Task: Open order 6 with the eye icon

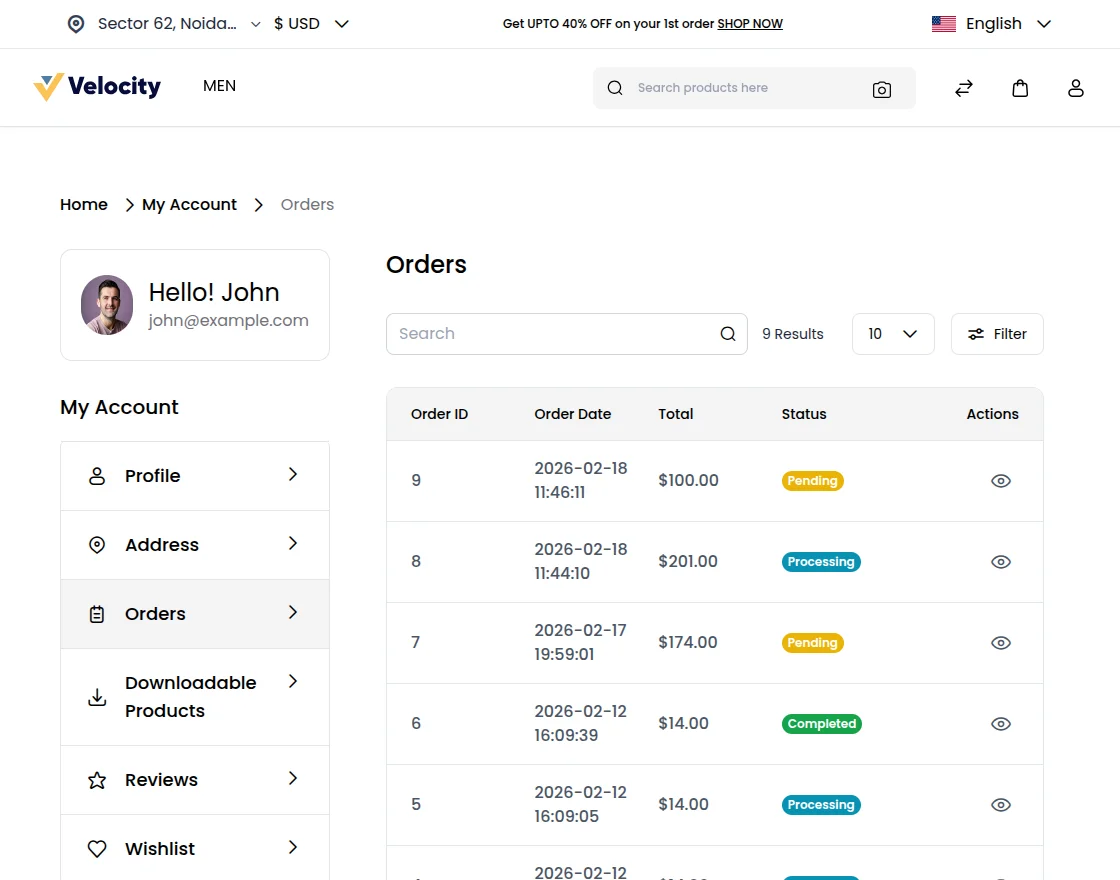Action: [1000, 724]
